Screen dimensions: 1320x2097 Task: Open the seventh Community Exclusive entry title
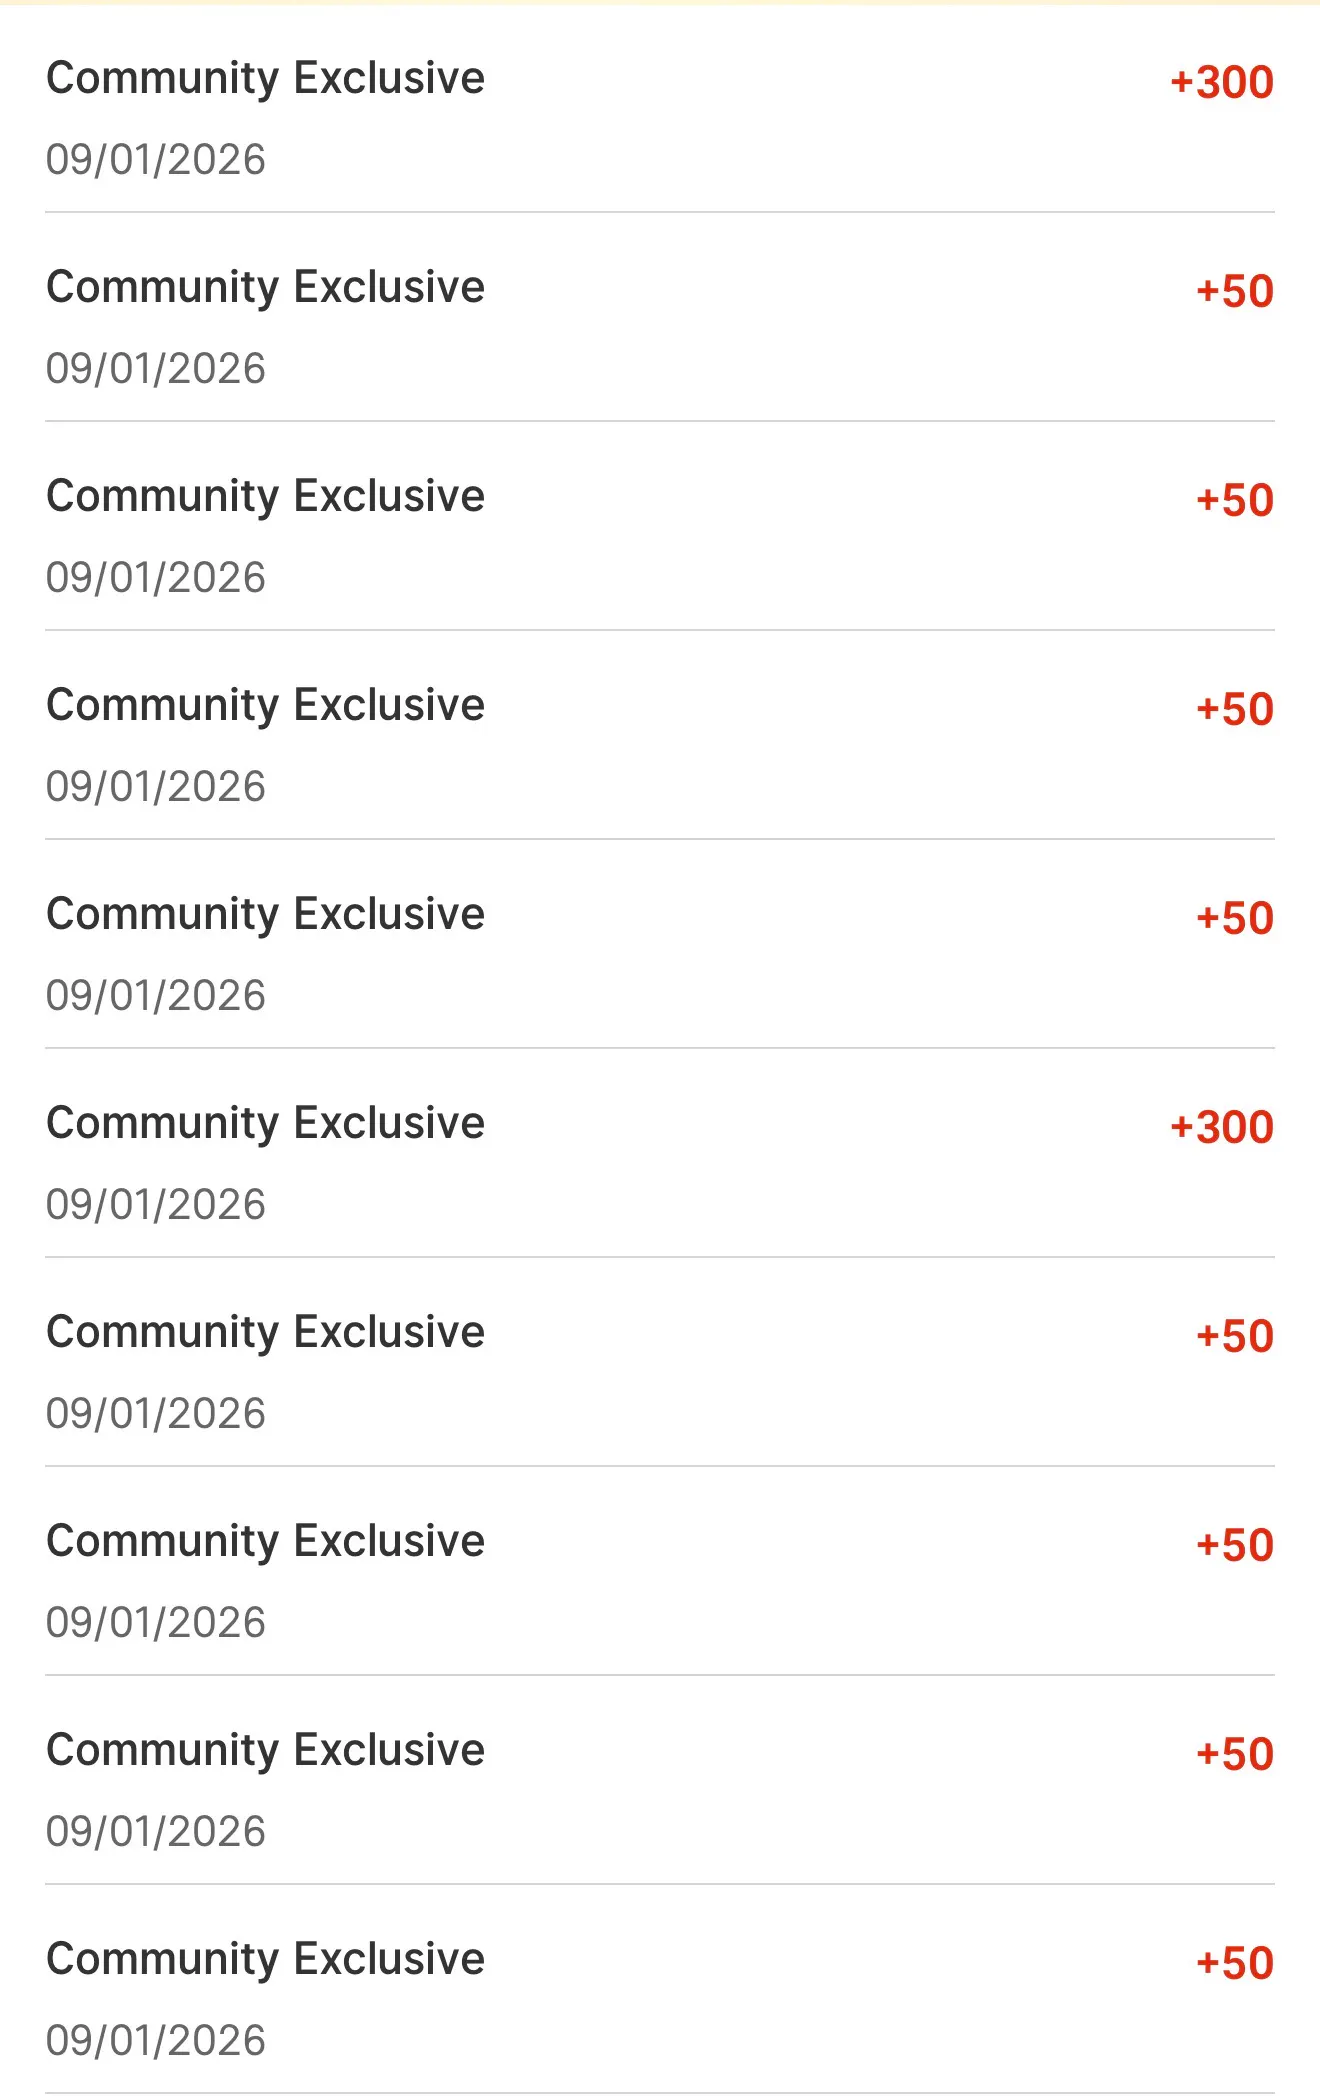265,1333
